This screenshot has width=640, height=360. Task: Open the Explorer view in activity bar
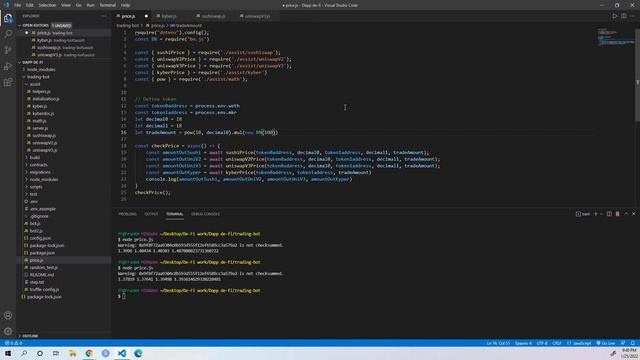coord(8,18)
